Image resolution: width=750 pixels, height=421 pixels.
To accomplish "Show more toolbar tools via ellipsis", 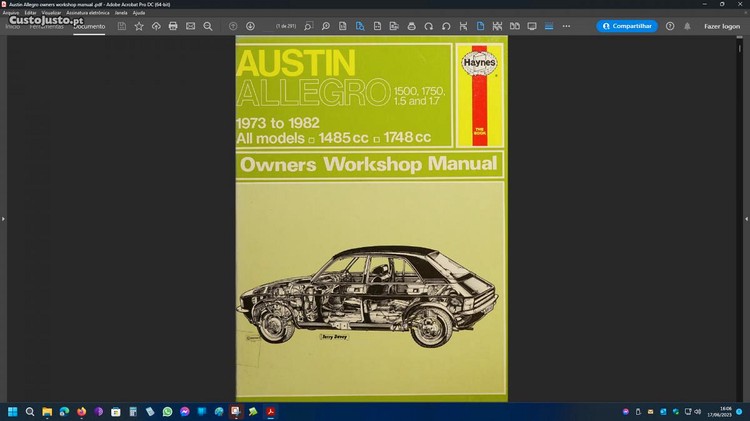I will (566, 26).
